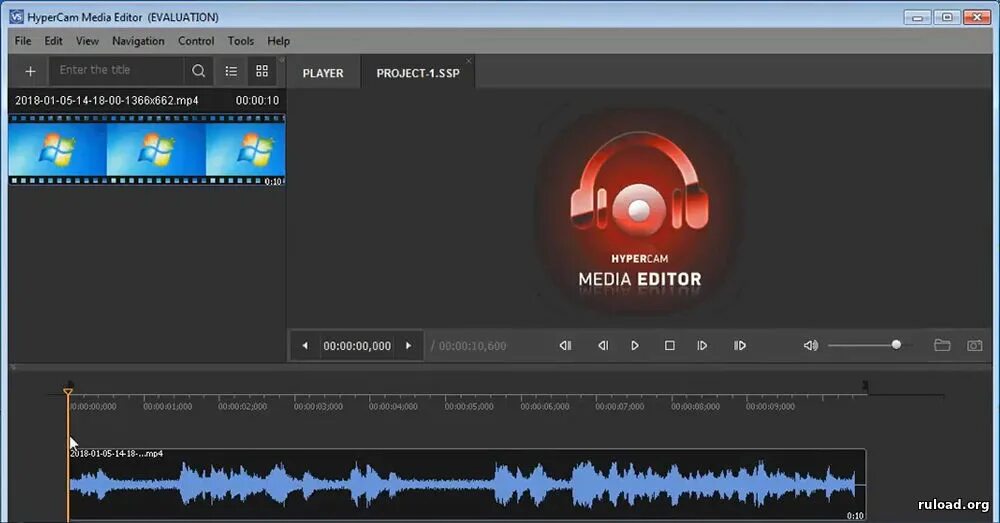Click the search magnifier icon
1000x523 pixels.
[x=198, y=71]
